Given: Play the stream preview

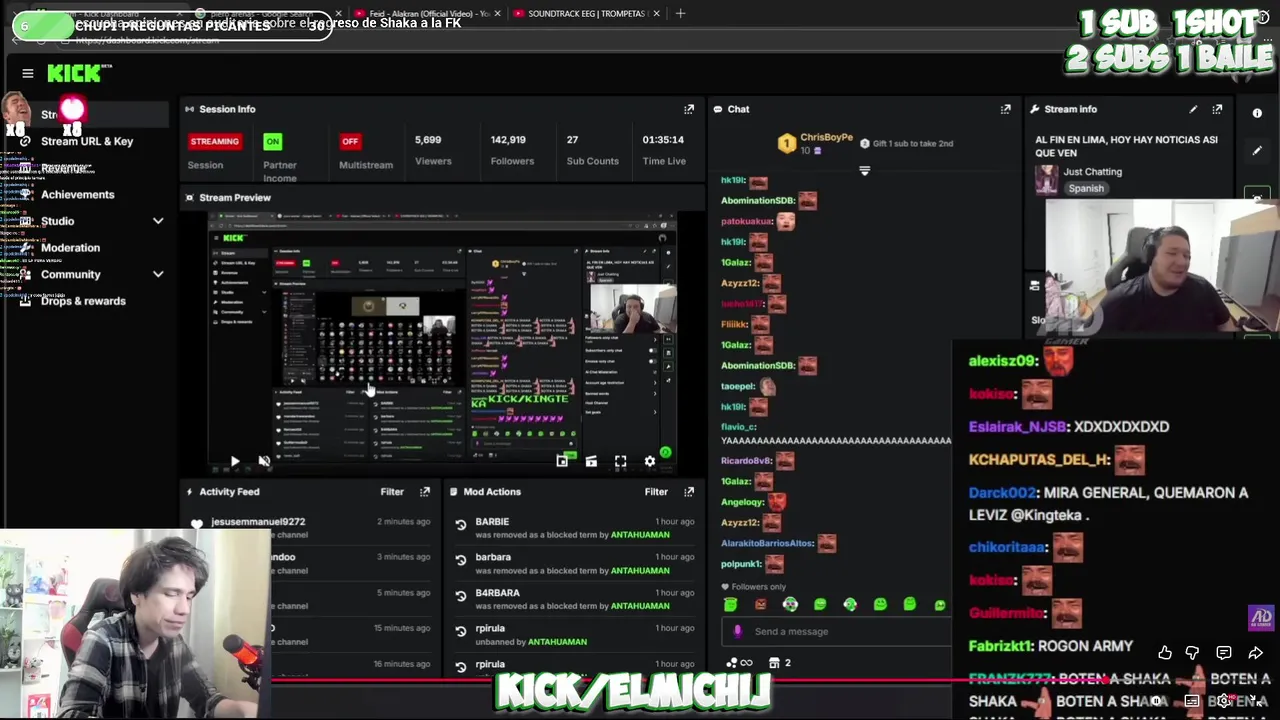Looking at the screenshot, I should (x=234, y=461).
